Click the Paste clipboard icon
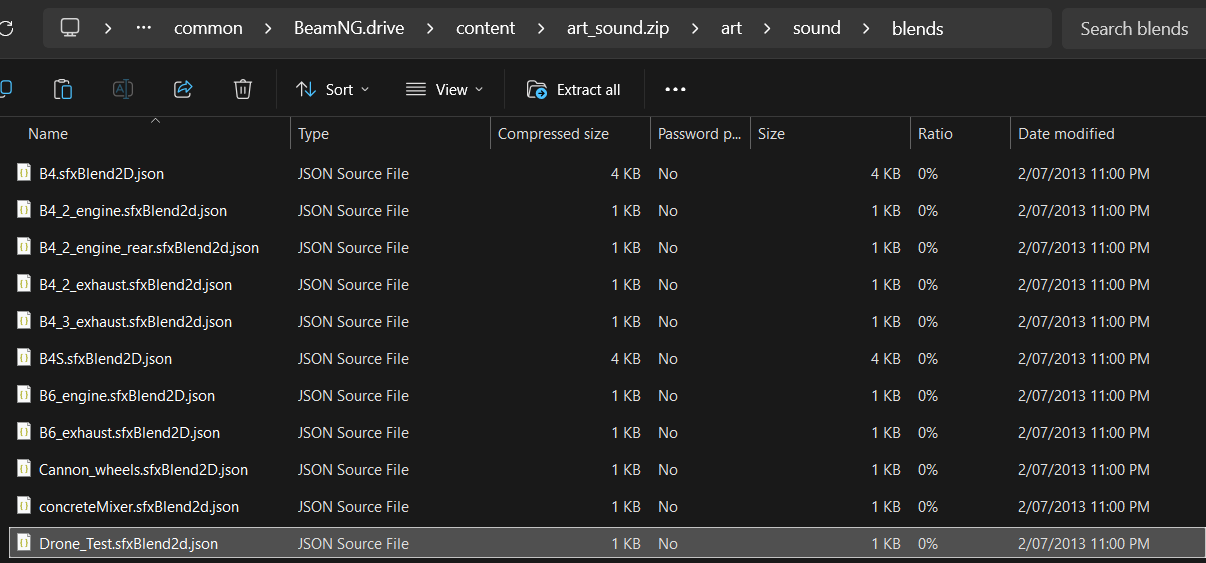The image size is (1206, 563). [x=63, y=89]
